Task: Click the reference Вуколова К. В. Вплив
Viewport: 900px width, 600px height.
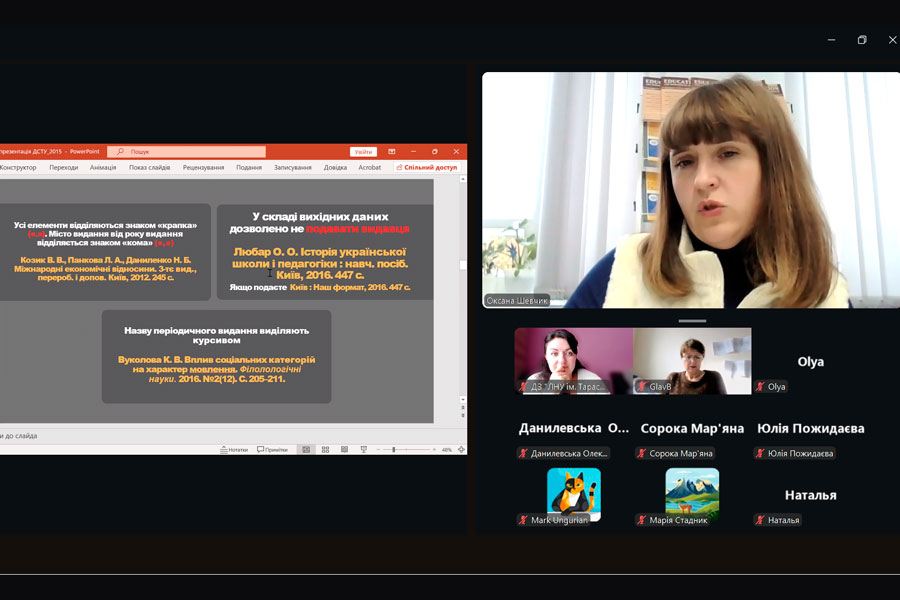Action: pos(216,369)
